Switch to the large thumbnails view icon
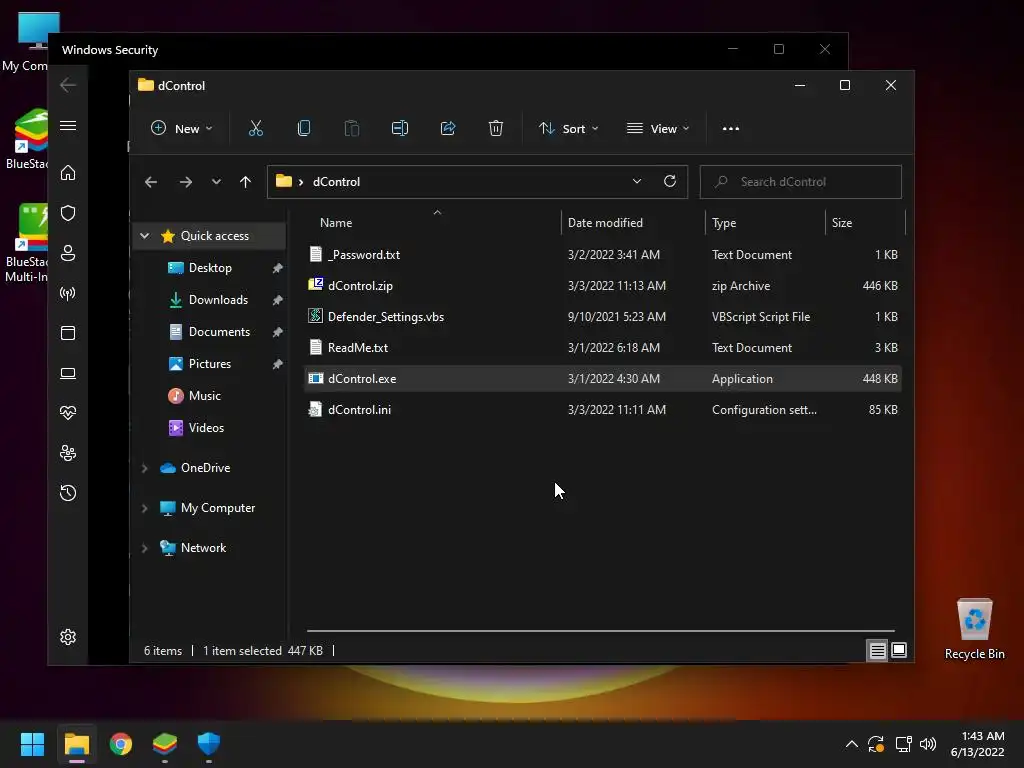The width and height of the screenshot is (1024, 768). pos(899,650)
